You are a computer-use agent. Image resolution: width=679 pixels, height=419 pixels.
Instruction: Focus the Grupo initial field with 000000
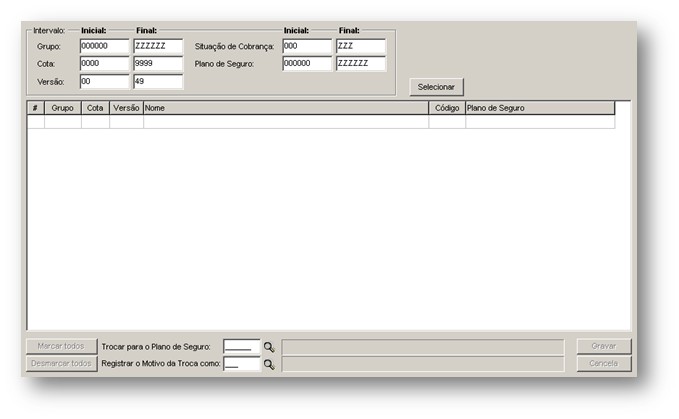(x=104, y=46)
